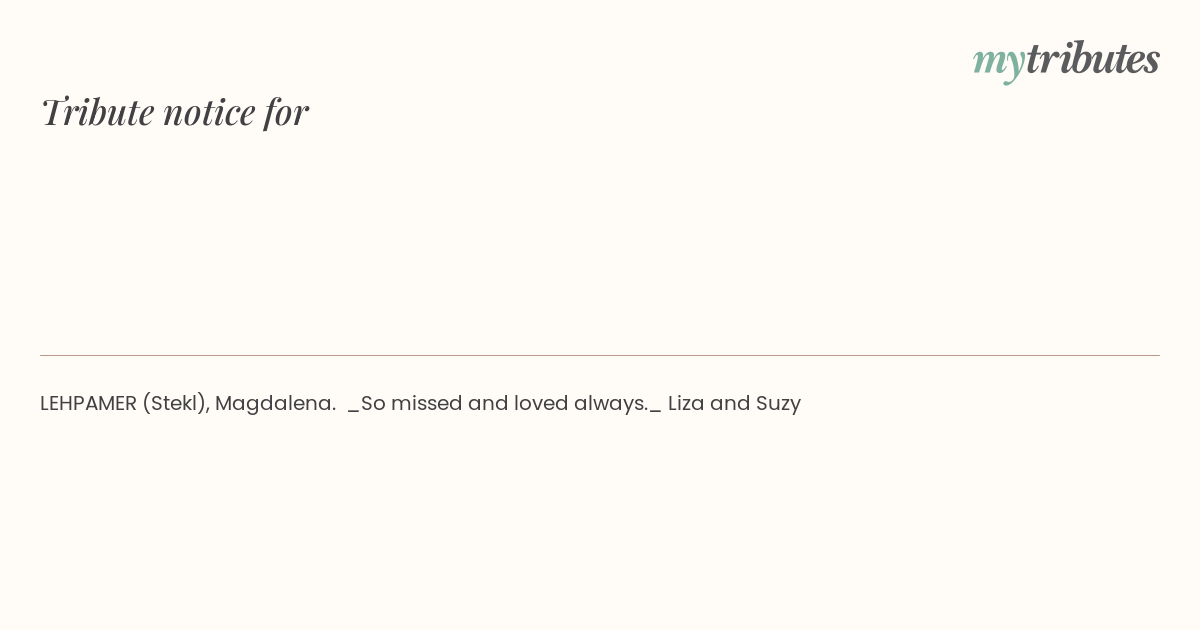Click the horizontal divider line
Screen dimensions: 1200x630
coord(600,355)
